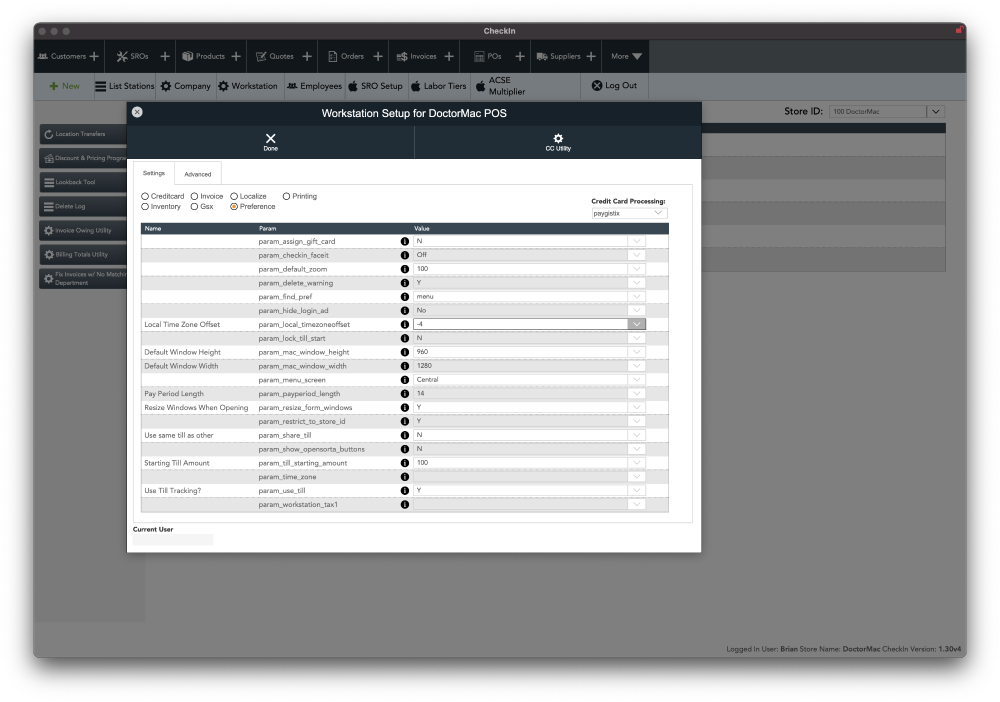Select the Creditcard radio button
1000x702 pixels.
145,196
